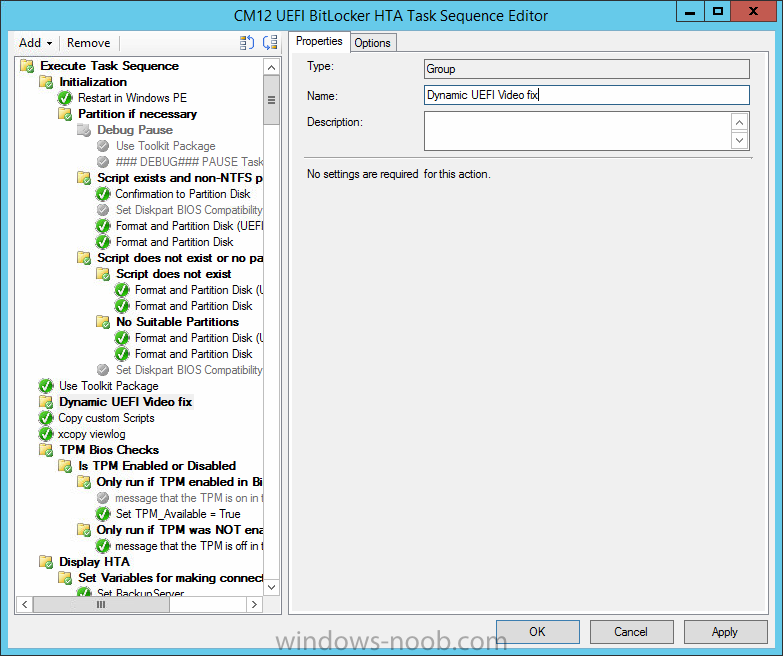The width and height of the screenshot is (783, 656).
Task: Select Only run if TPM was NOT ena group
Action: (x=180, y=530)
